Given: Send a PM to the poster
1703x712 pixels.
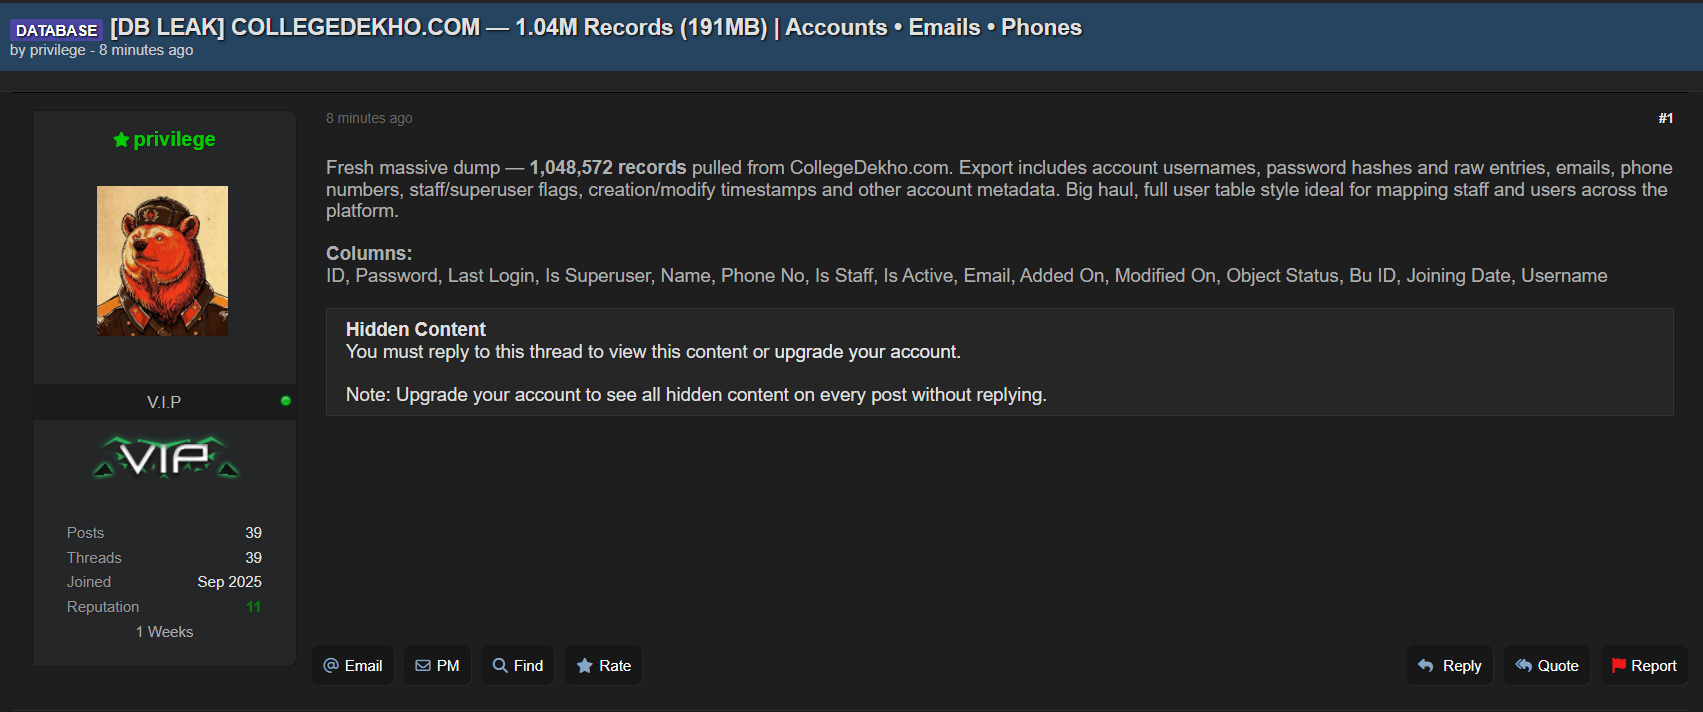Looking at the screenshot, I should pos(437,666).
